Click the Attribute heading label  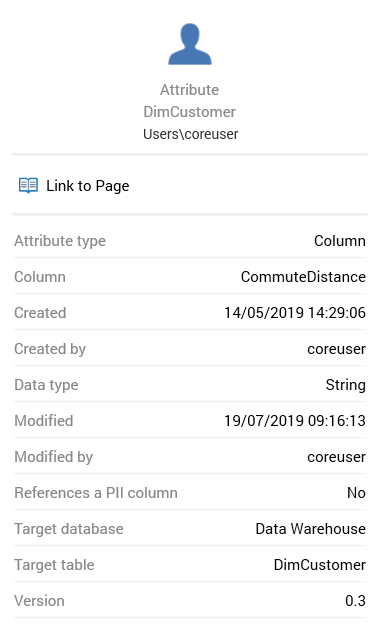click(190, 90)
